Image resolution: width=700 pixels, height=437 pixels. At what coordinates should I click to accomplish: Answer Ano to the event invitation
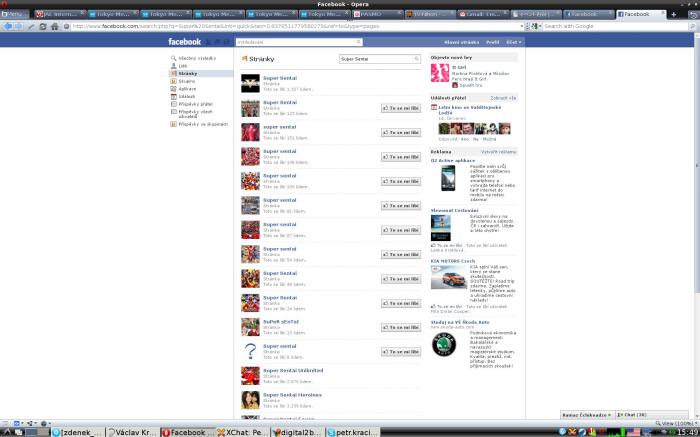[x=465, y=139]
